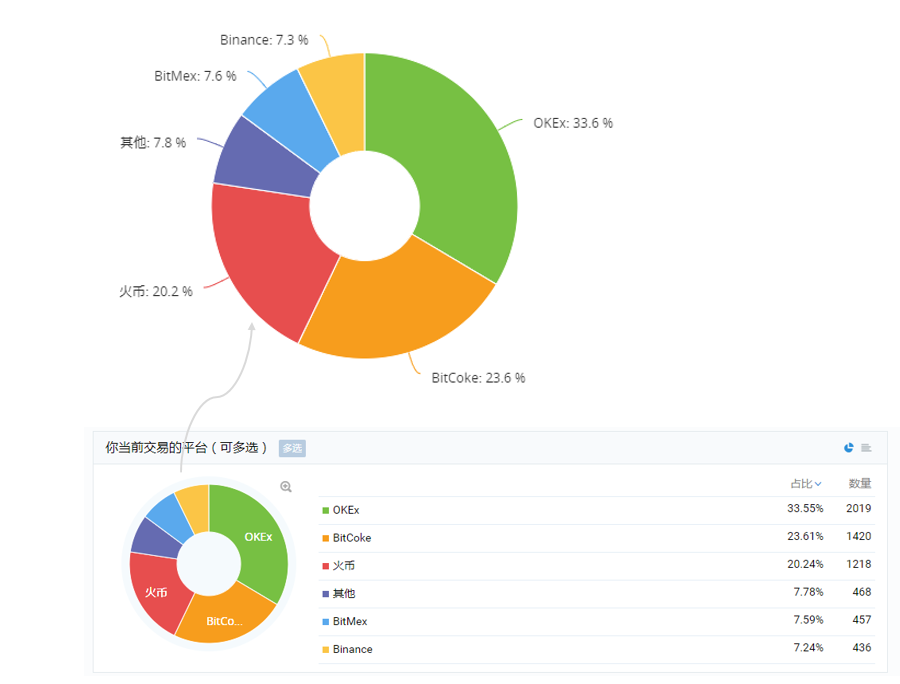Click the '其他: 7.8 %' chart label
This screenshot has width=900, height=684.
point(153,142)
